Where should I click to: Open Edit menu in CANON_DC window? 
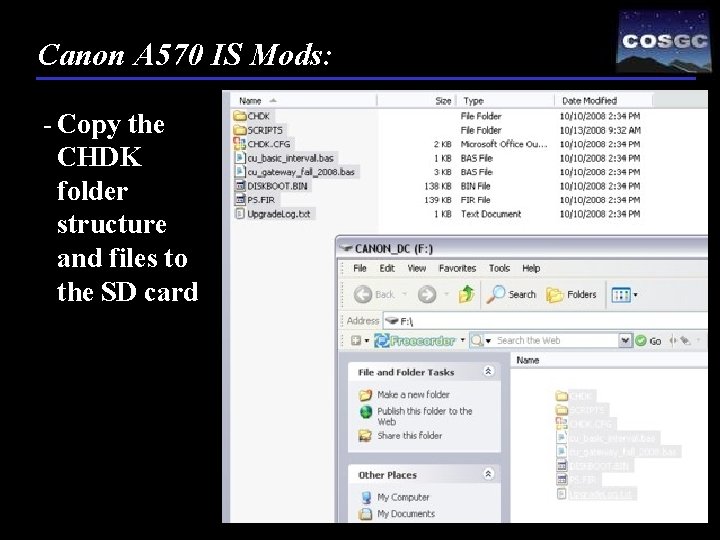[387, 268]
